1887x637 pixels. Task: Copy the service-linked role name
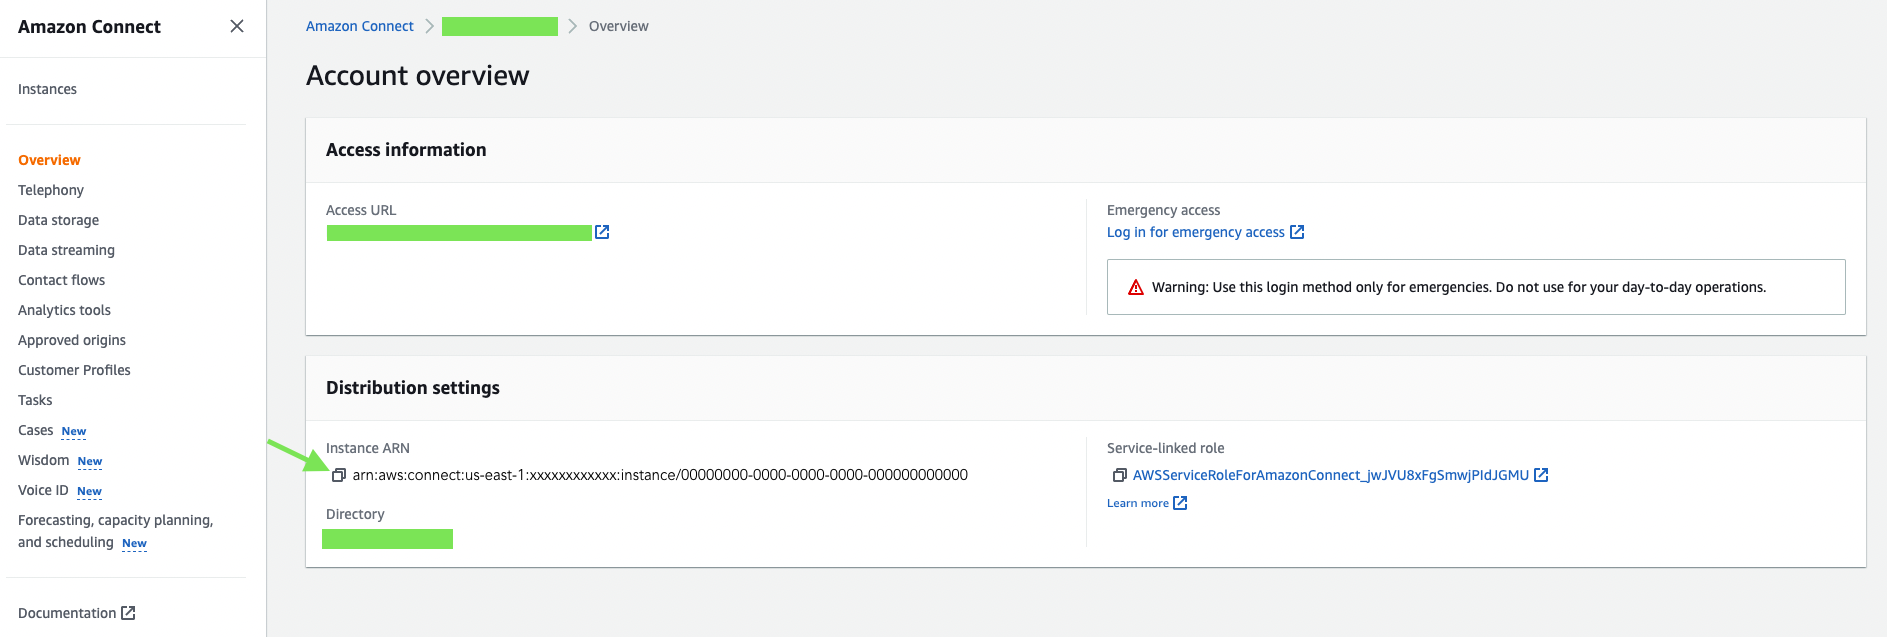(1120, 475)
